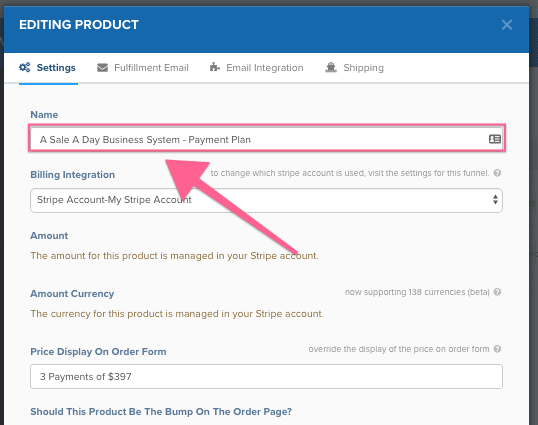
Task: Click the Amount label
Action: pyautogui.click(x=49, y=236)
